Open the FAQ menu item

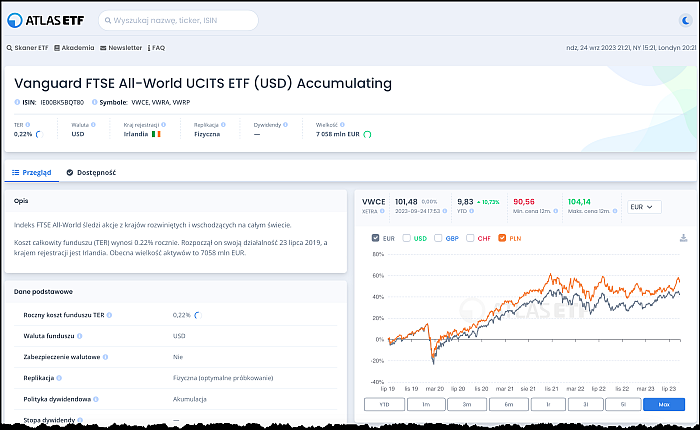tap(156, 48)
